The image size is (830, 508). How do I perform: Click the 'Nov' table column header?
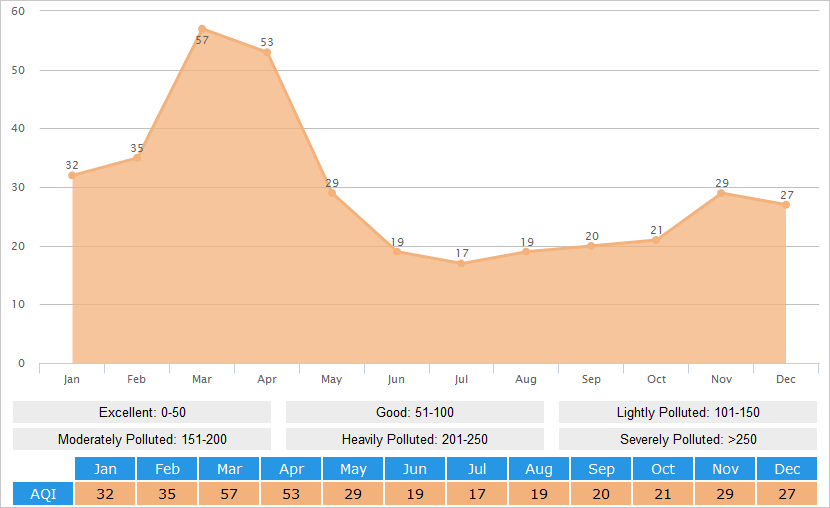point(725,469)
